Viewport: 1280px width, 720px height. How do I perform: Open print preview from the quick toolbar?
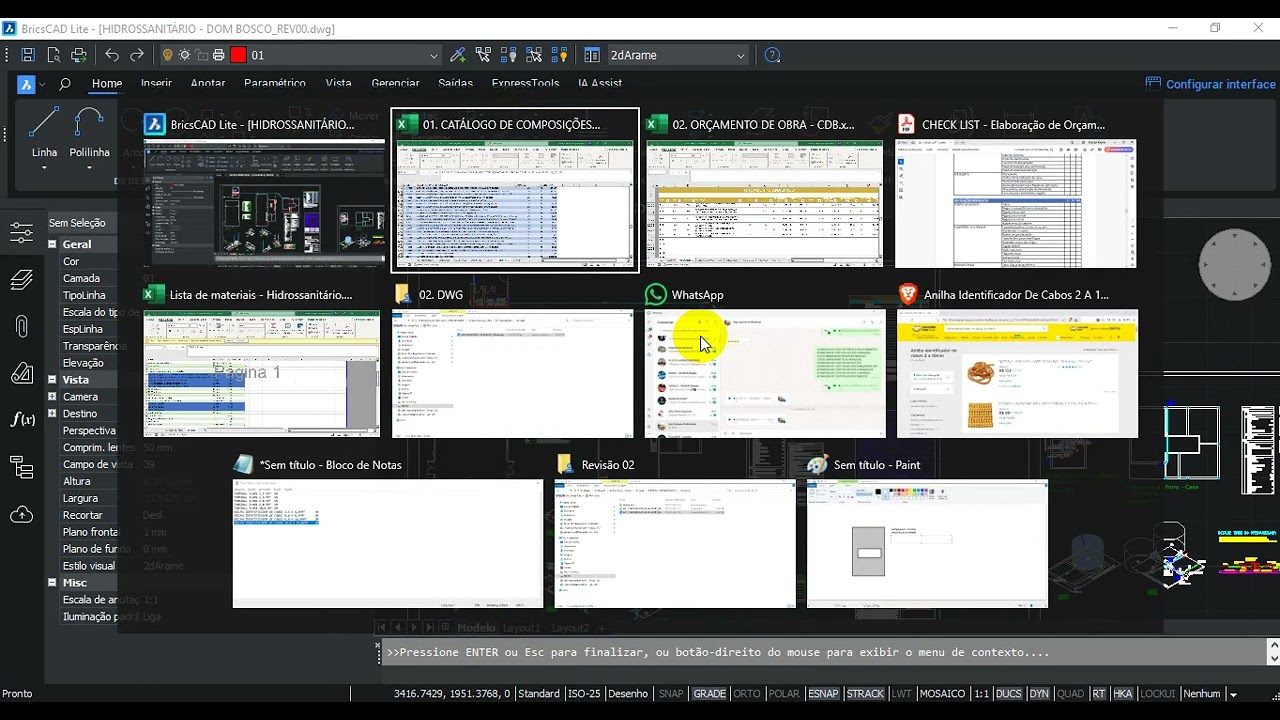[x=53, y=55]
